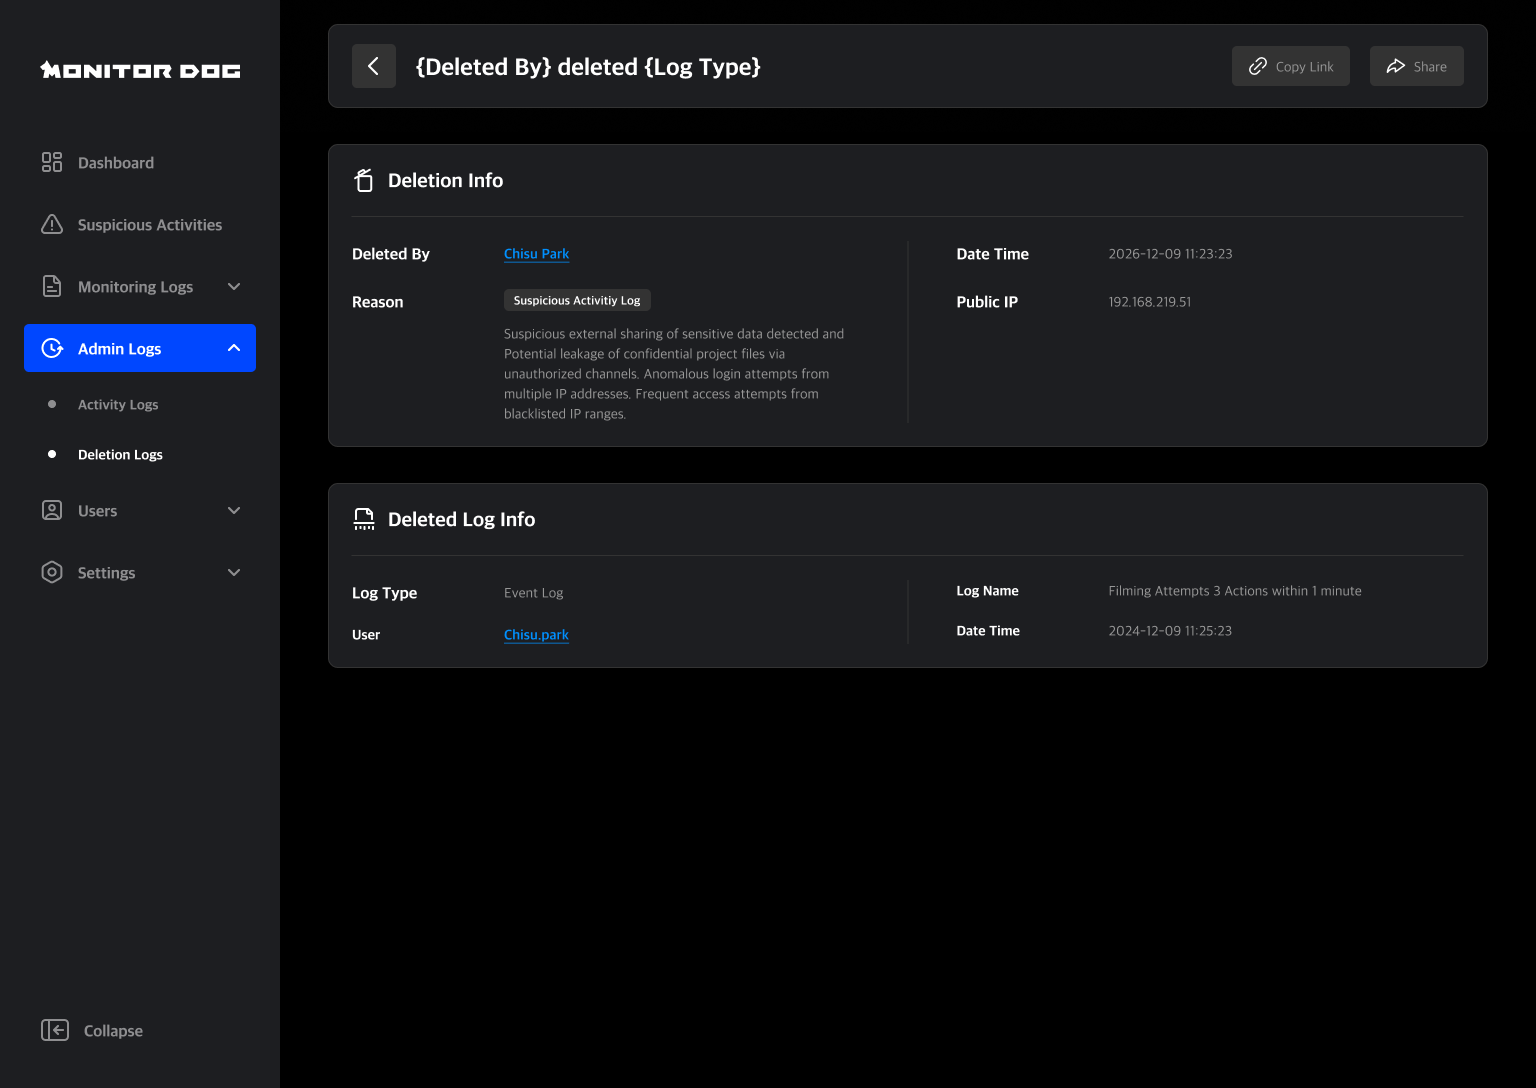Click the Deletion Info trash icon
Viewport: 1536px width, 1088px height.
point(364,180)
